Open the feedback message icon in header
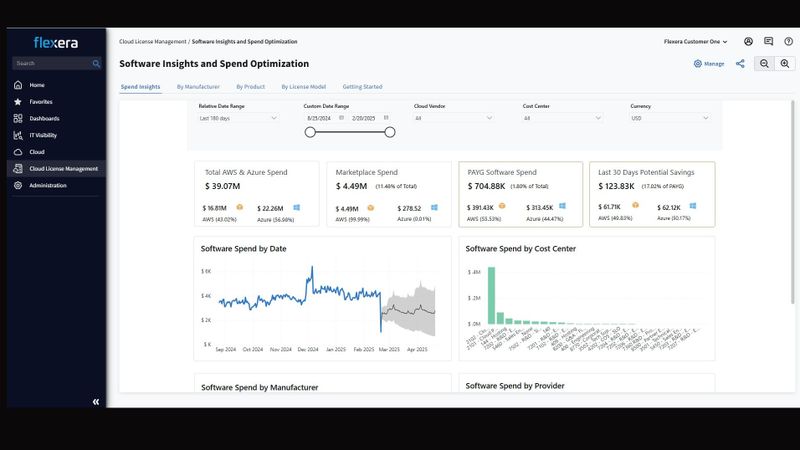This screenshot has width=800, height=450. (768, 41)
